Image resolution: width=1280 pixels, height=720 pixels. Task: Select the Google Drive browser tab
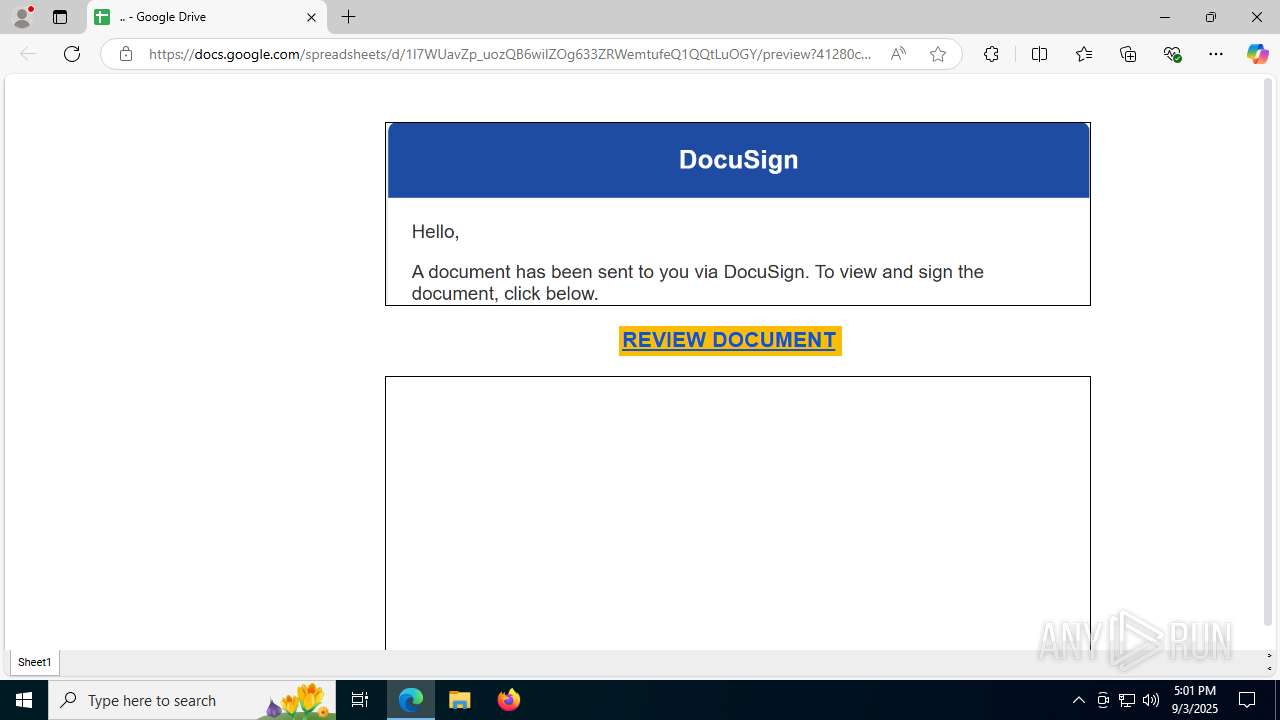(x=206, y=17)
